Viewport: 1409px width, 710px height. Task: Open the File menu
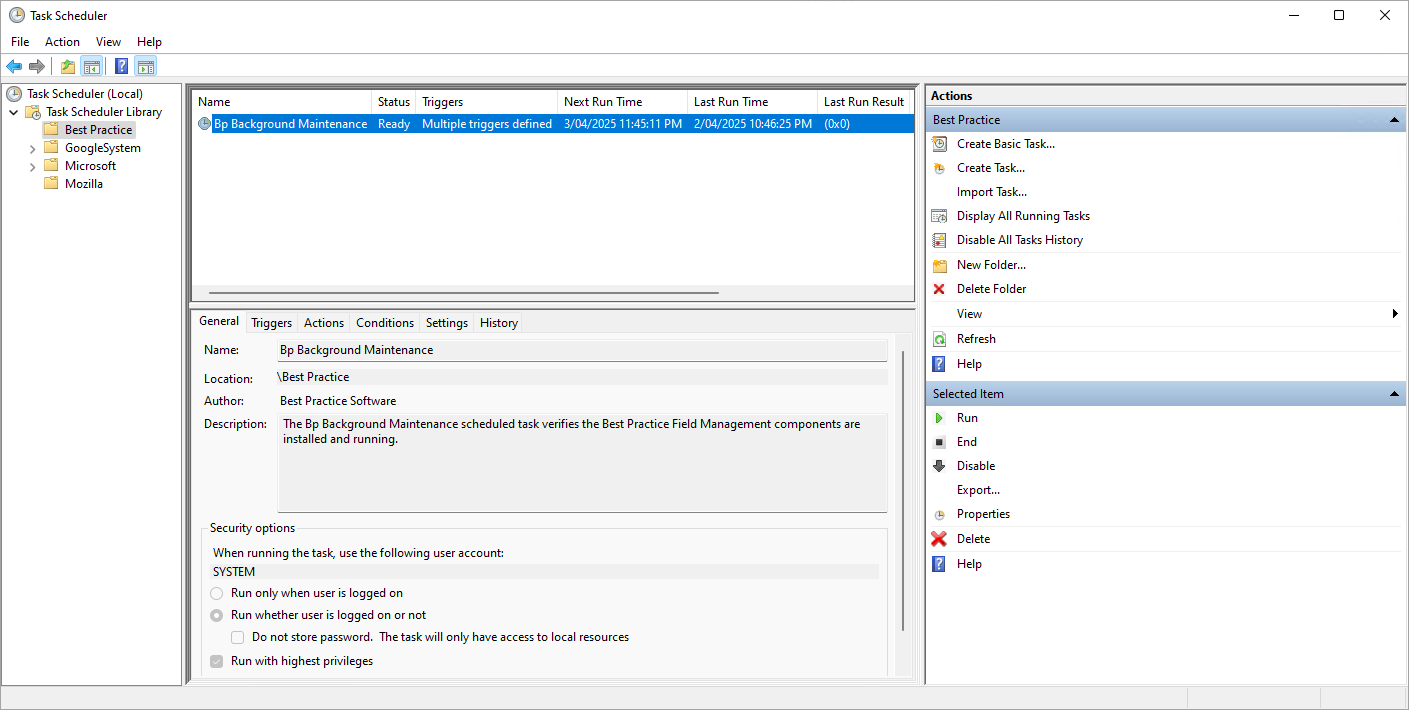click(x=20, y=42)
